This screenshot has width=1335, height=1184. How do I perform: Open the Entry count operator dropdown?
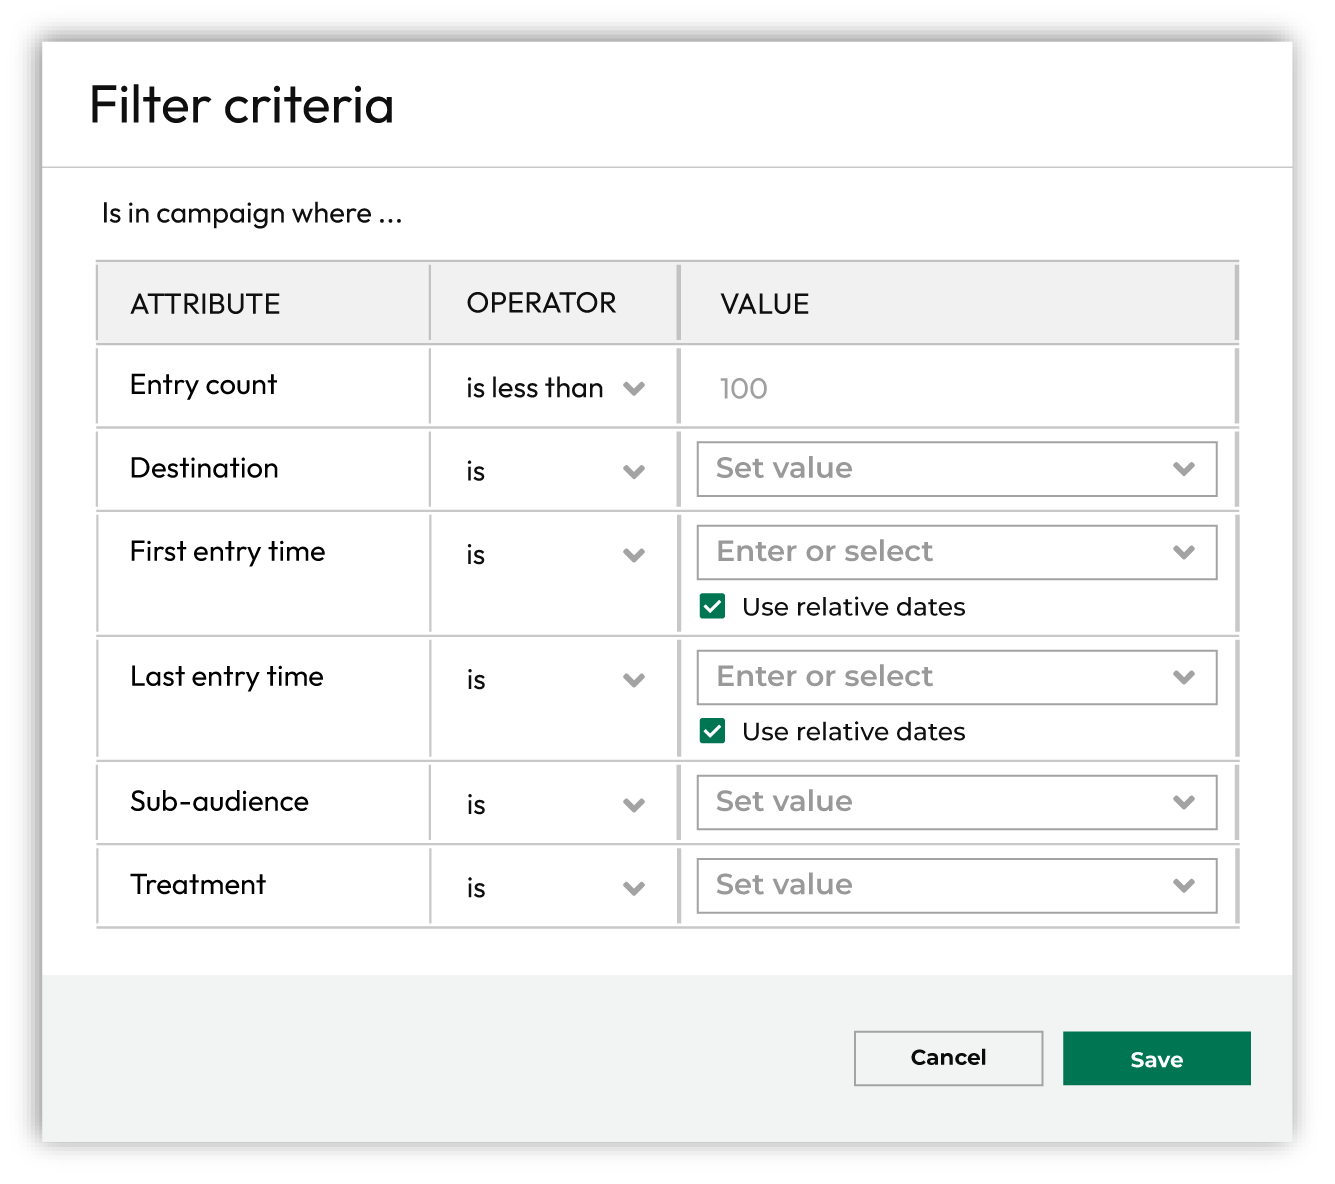coord(555,388)
